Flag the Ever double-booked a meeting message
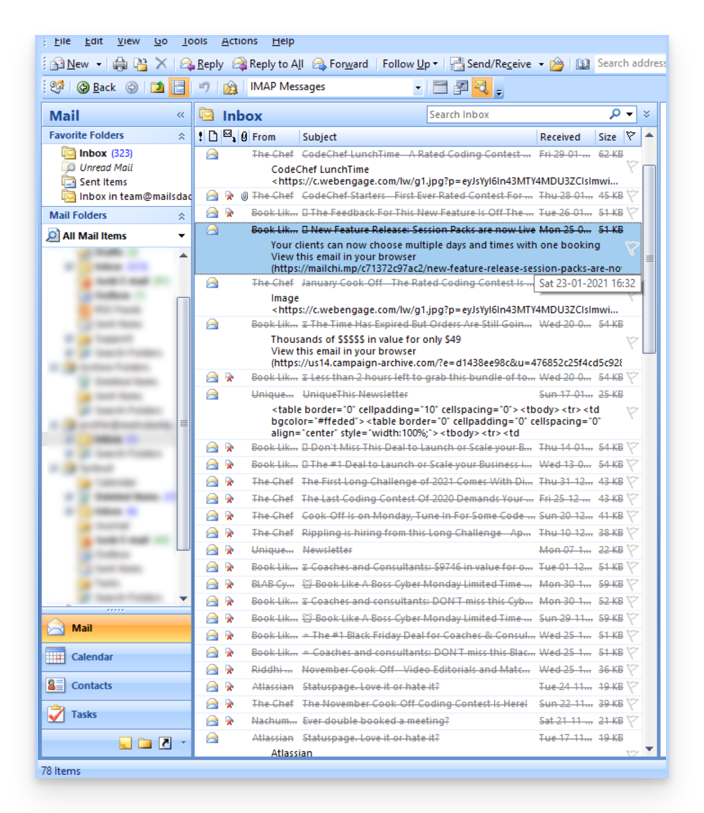 [632, 721]
